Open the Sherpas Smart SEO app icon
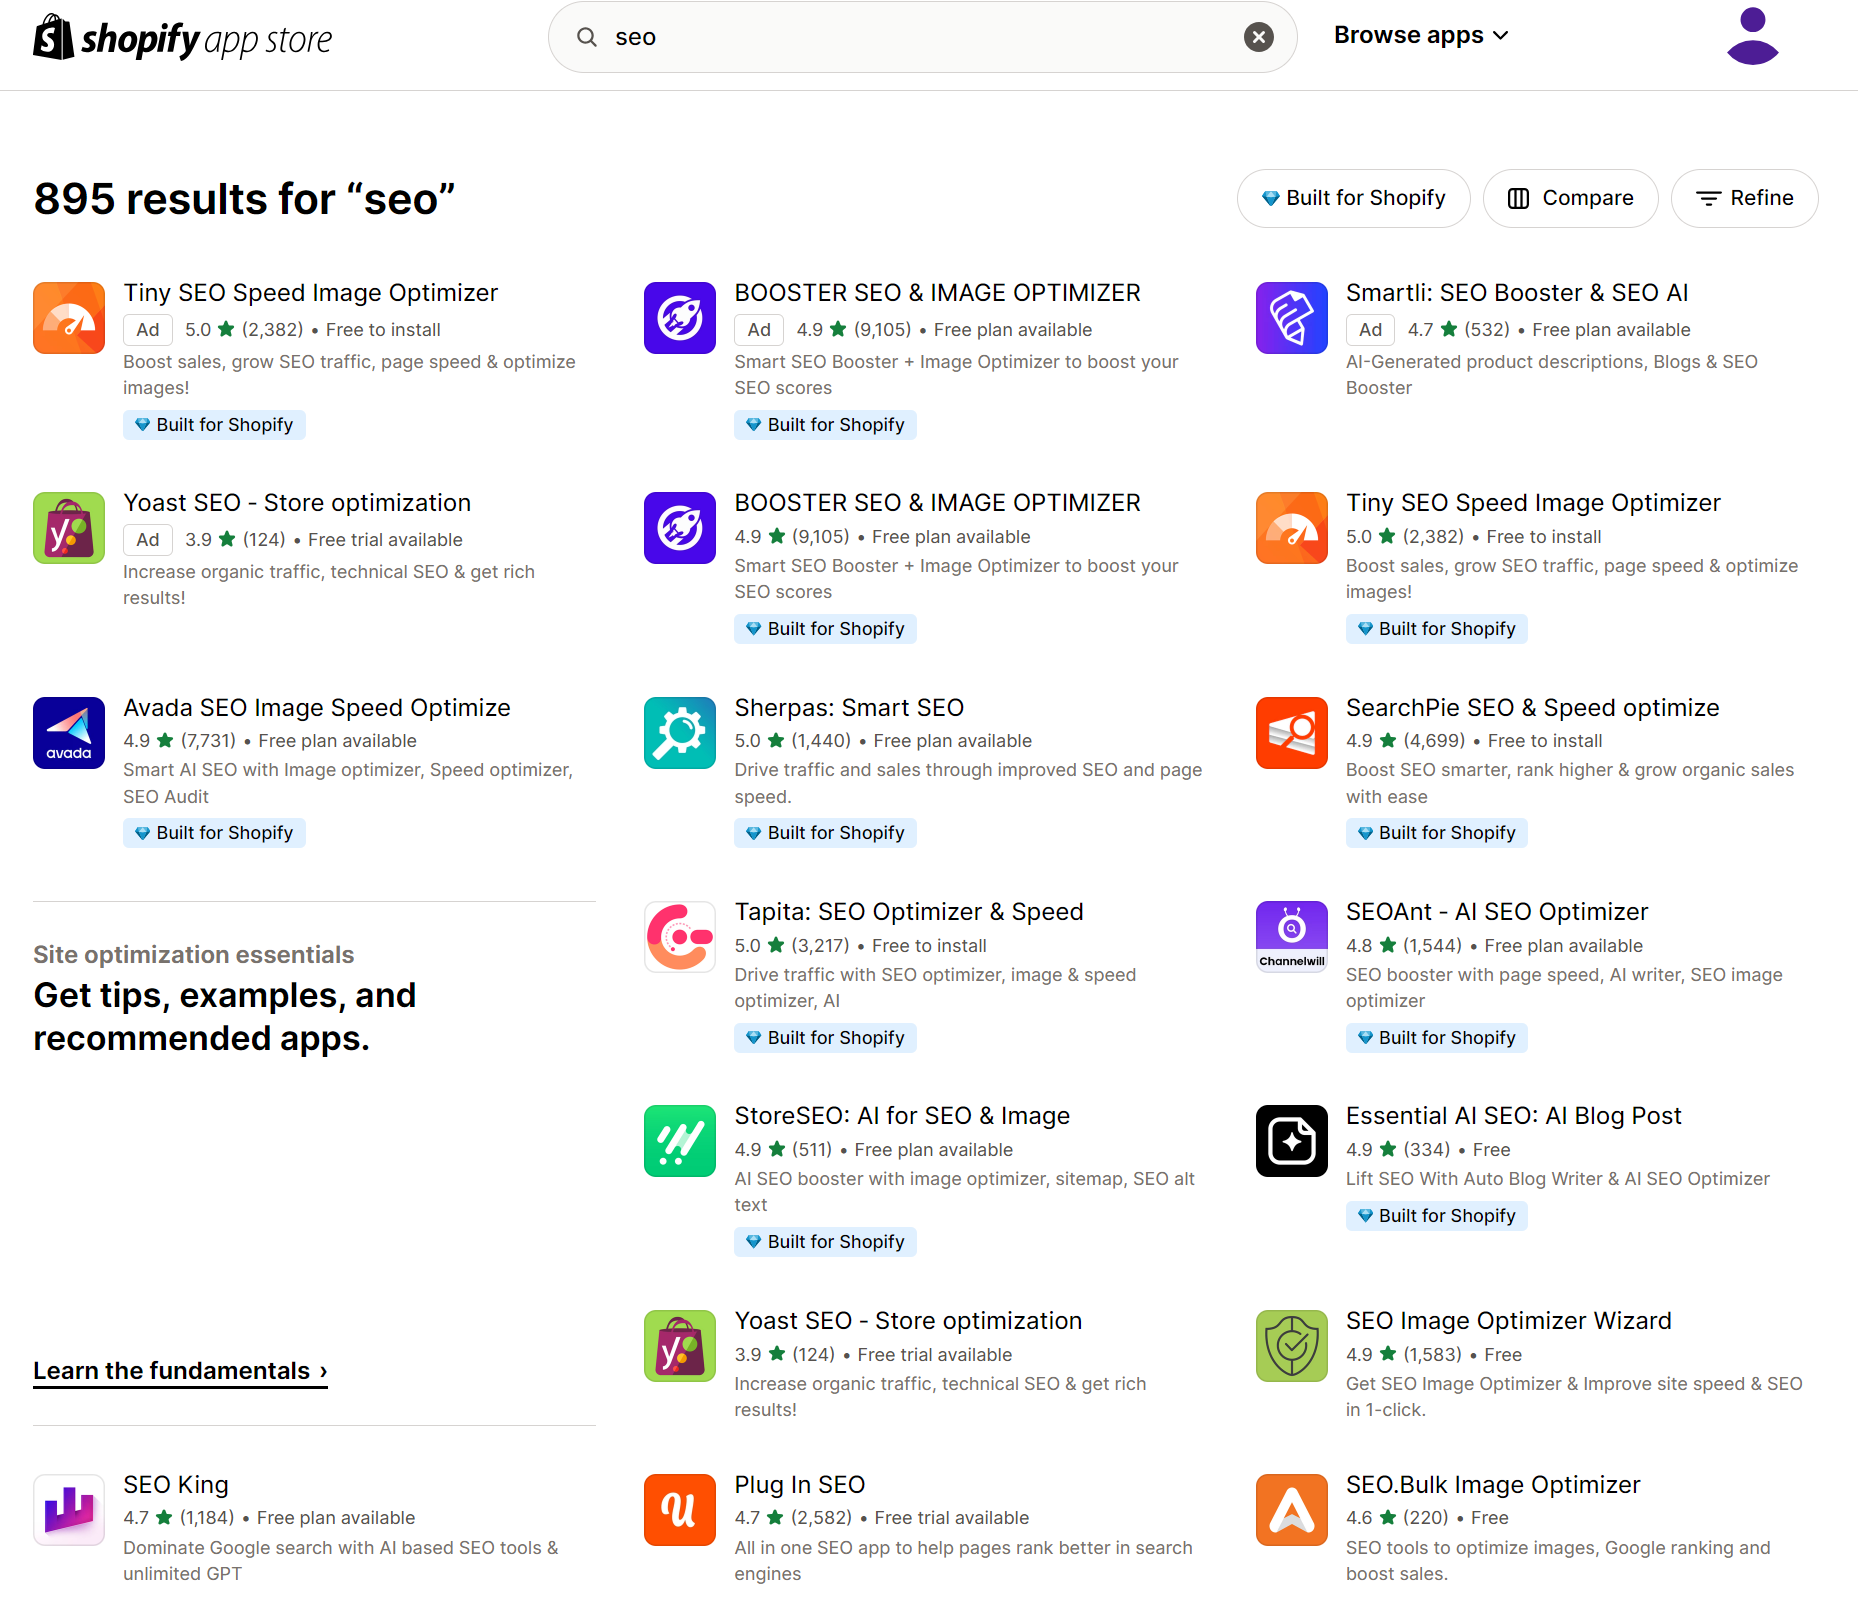Screen dimensions: 1858x1606 point(680,733)
